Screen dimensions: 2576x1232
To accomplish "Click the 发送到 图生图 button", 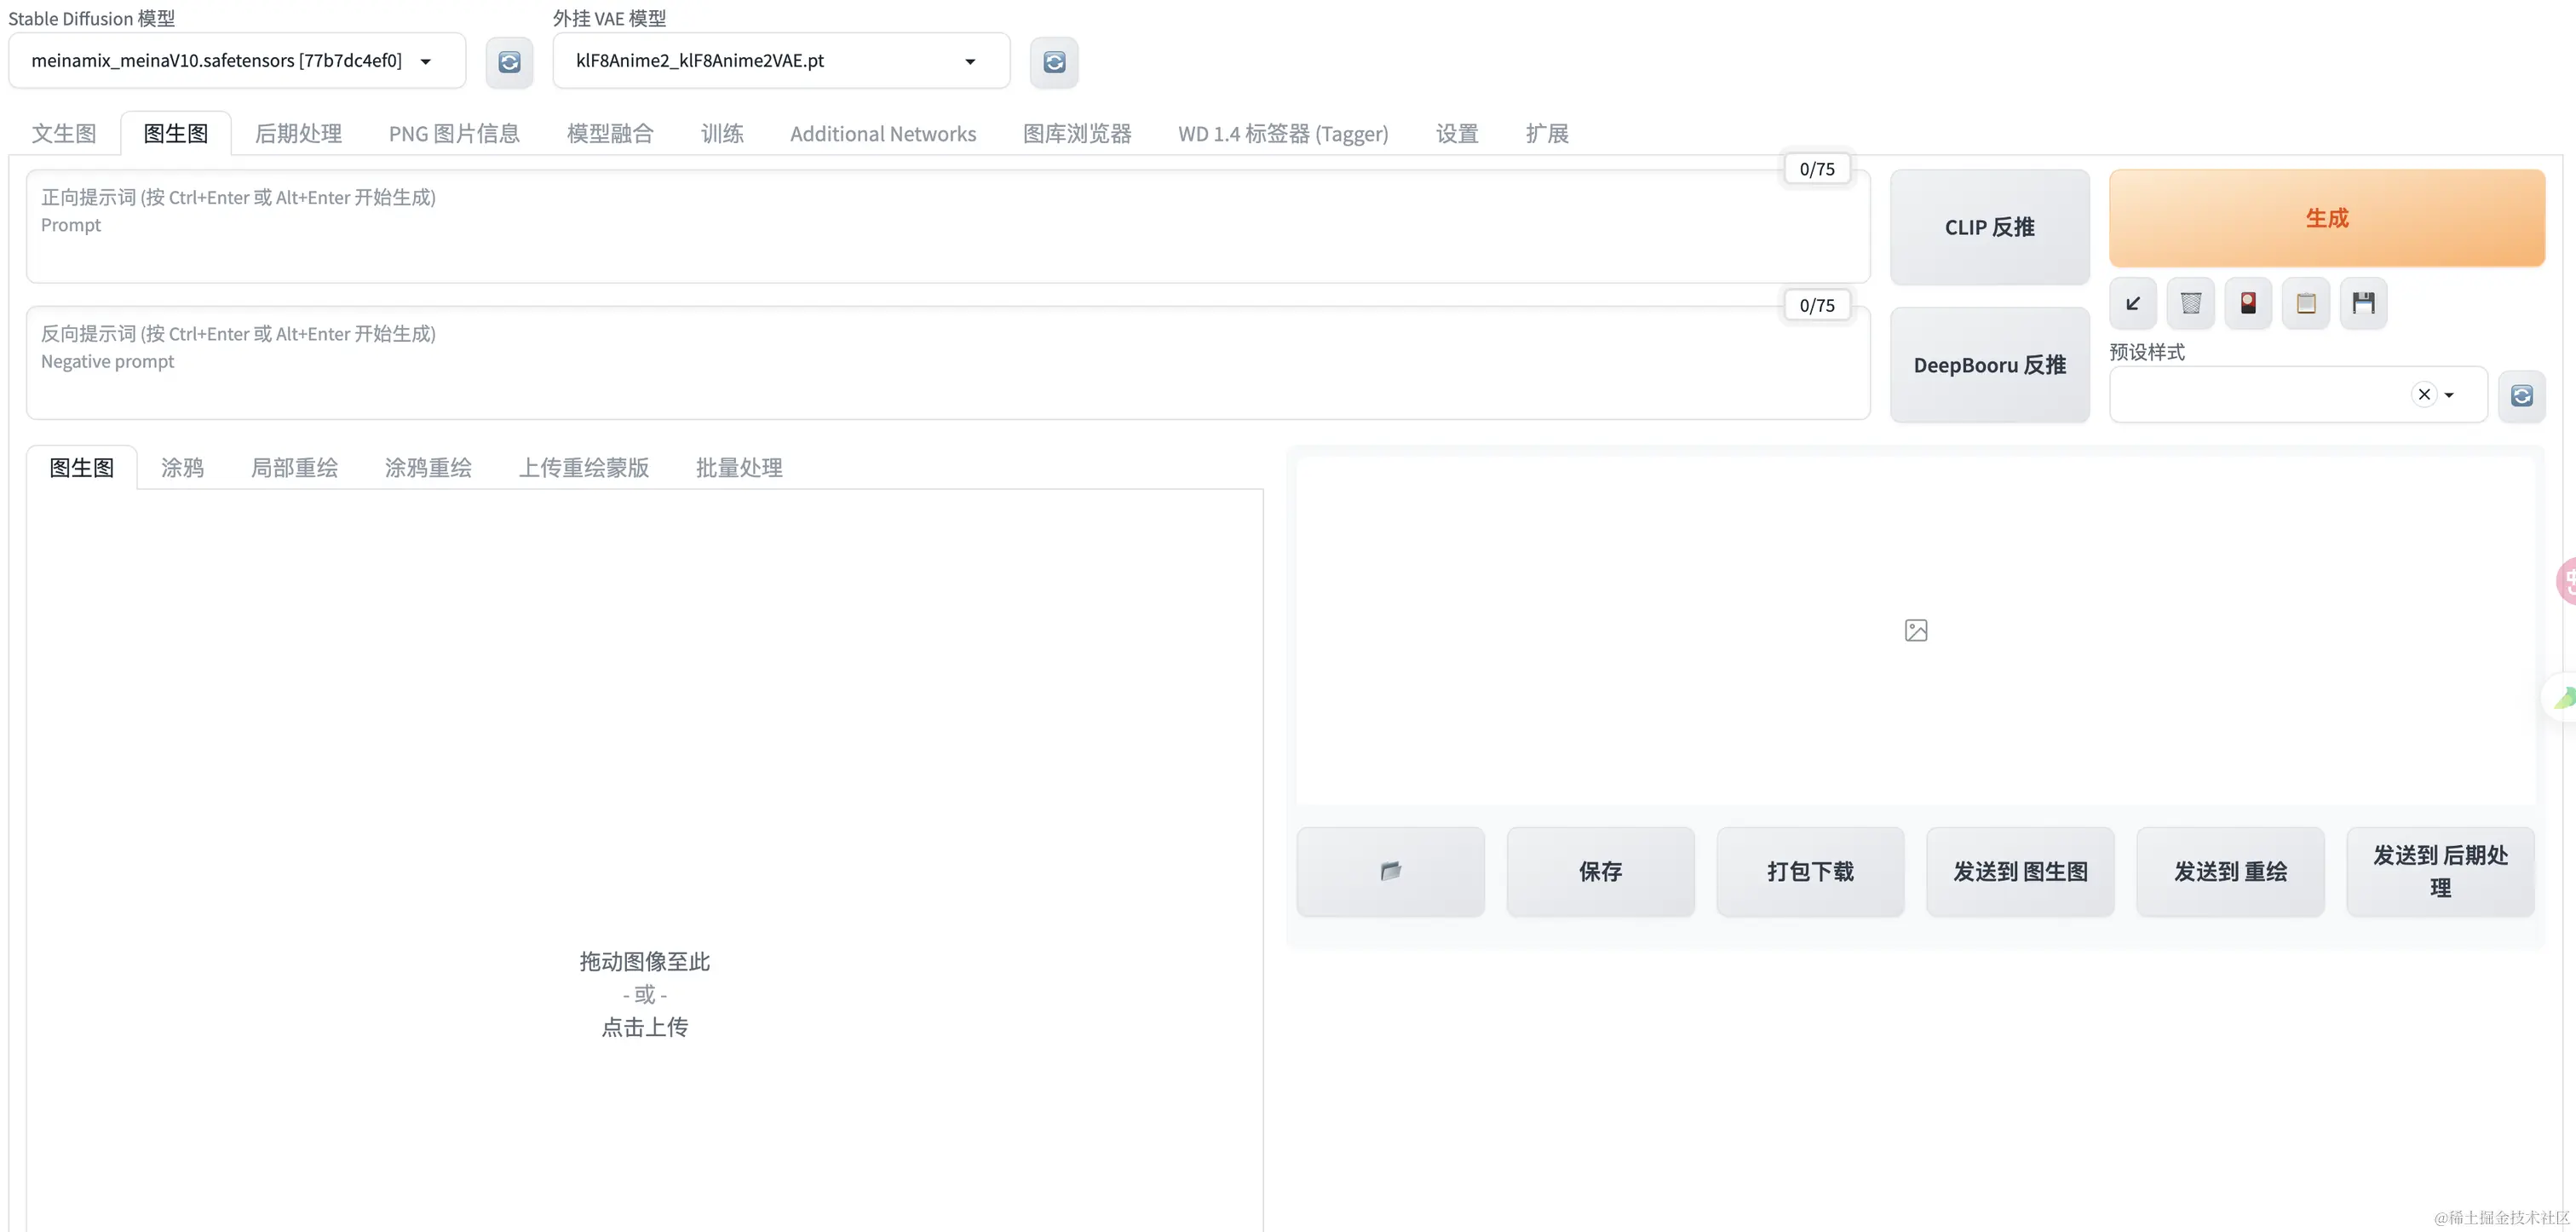I will click(2021, 871).
